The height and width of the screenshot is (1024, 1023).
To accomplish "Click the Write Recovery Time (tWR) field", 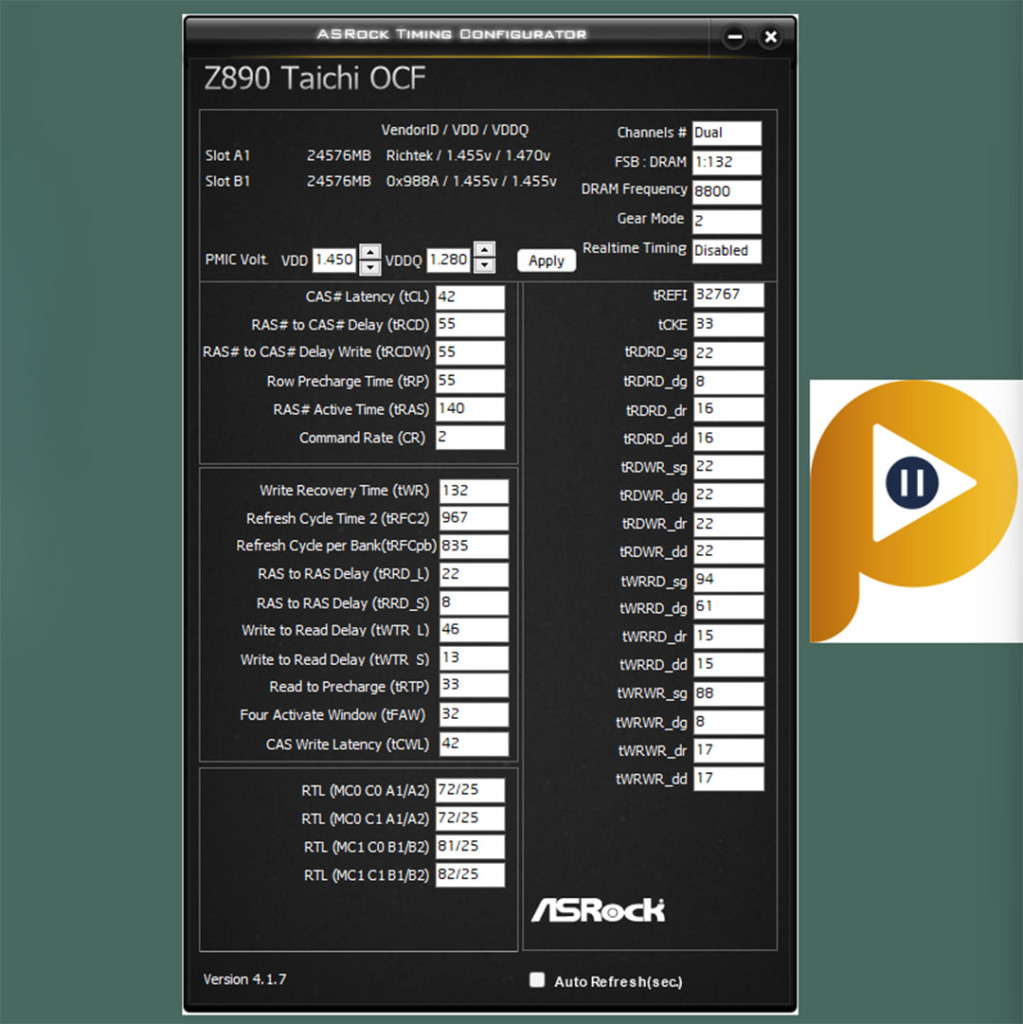I will (474, 491).
